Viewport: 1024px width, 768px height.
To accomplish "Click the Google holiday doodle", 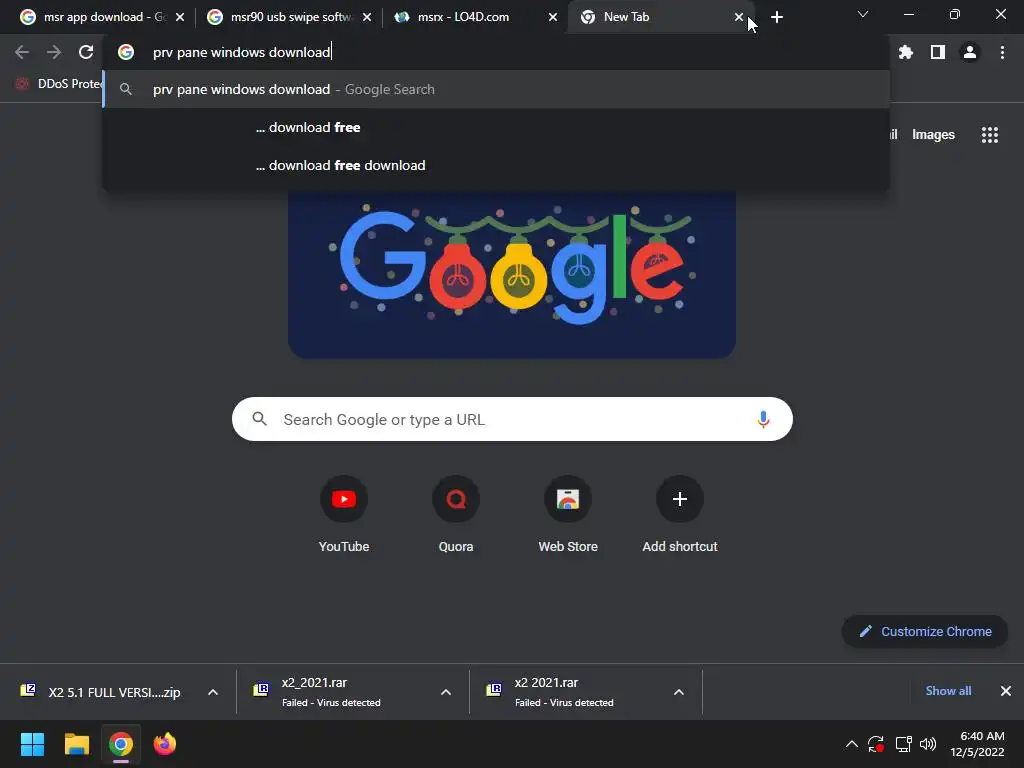I will pyautogui.click(x=512, y=274).
